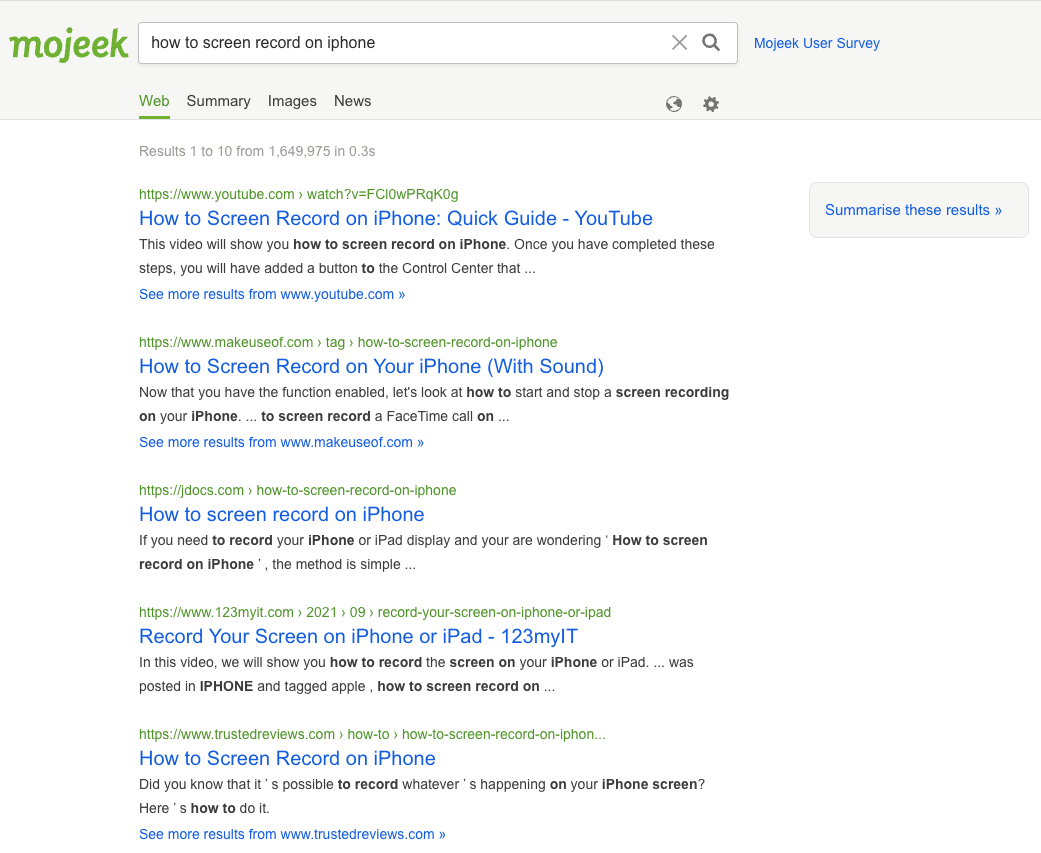This screenshot has width=1041, height=853.
Task: Switch to the News tab
Action: [353, 101]
